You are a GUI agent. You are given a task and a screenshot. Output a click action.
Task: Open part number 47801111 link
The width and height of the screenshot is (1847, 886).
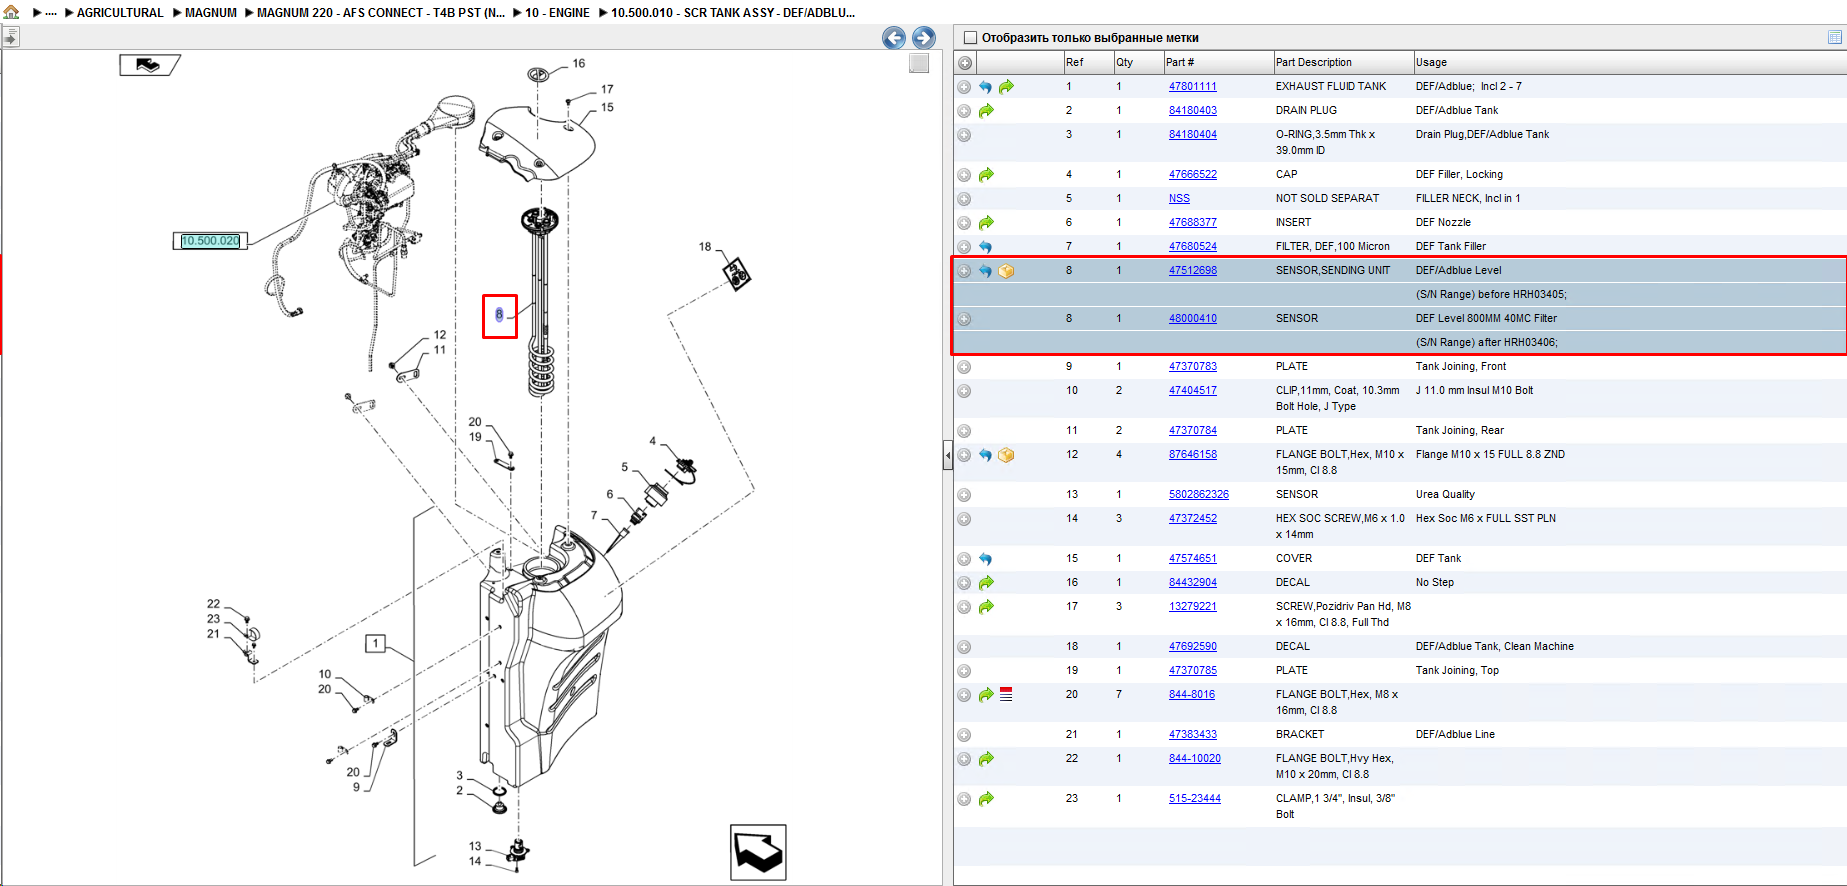(x=1192, y=87)
